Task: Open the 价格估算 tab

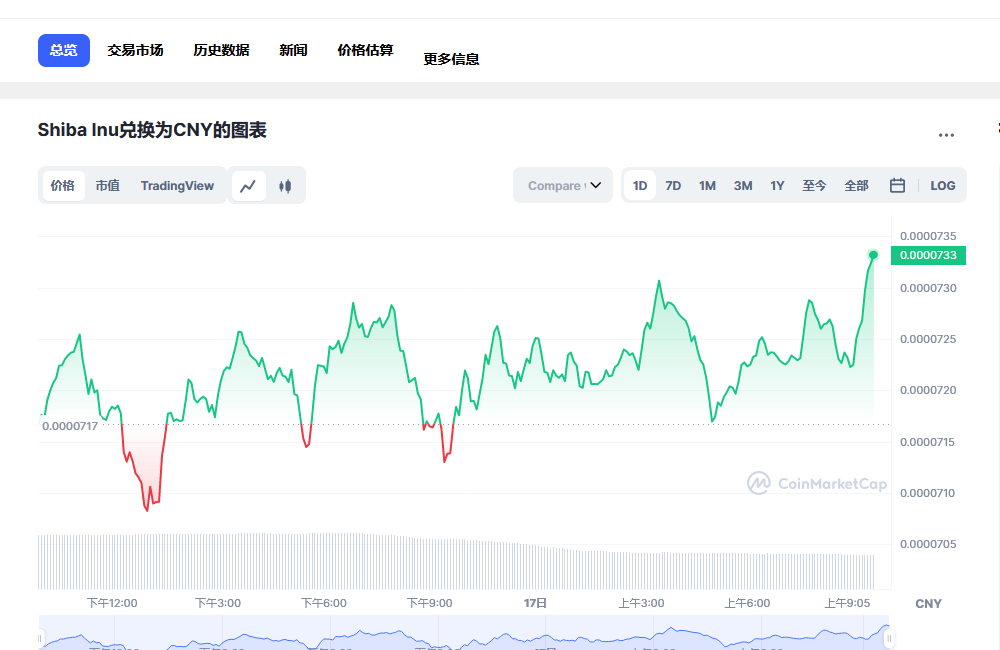Action: (365, 50)
